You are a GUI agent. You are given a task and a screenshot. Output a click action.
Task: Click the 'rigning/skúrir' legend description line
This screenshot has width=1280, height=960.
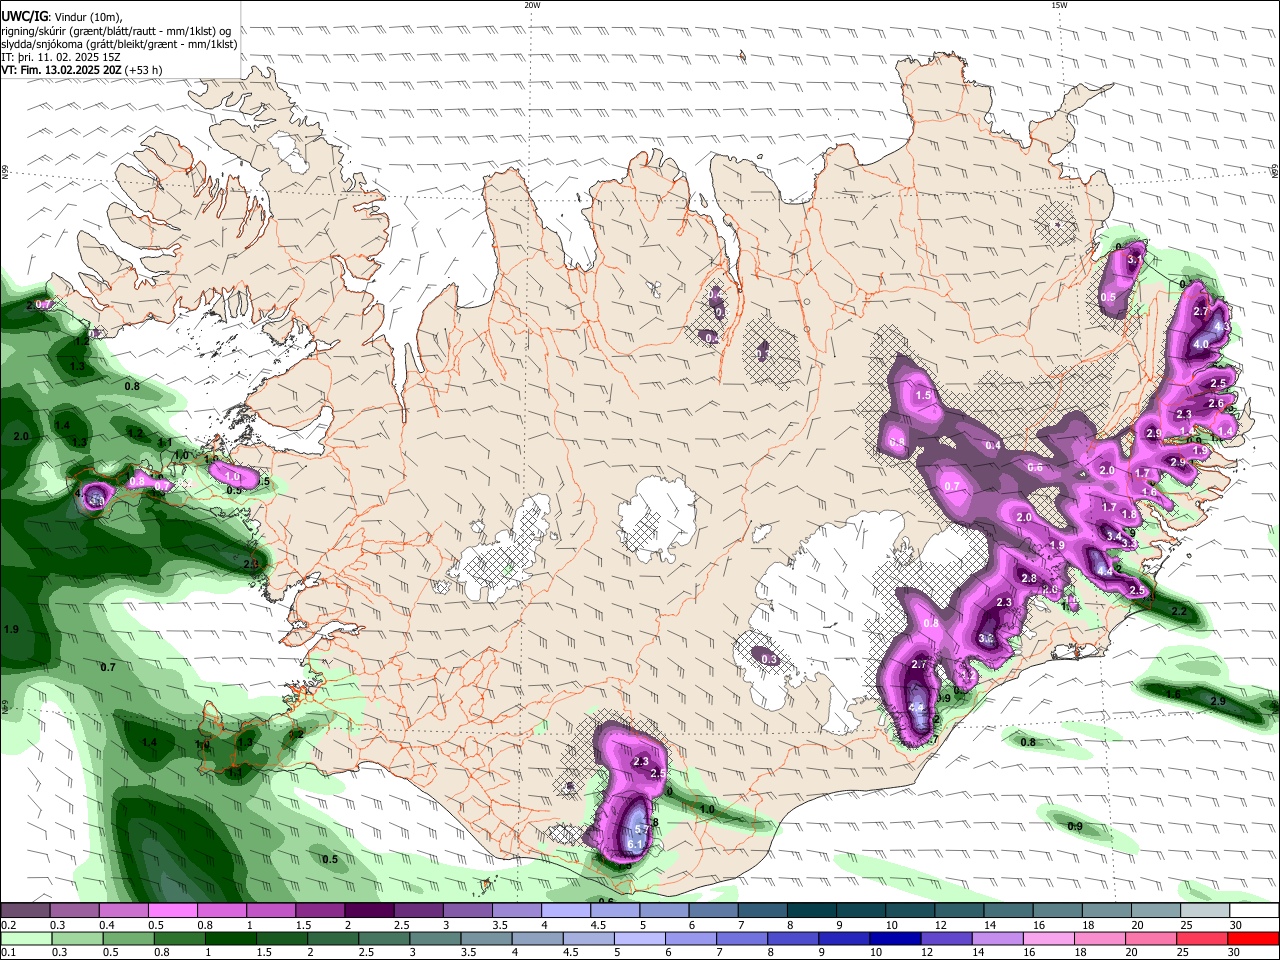116,31
